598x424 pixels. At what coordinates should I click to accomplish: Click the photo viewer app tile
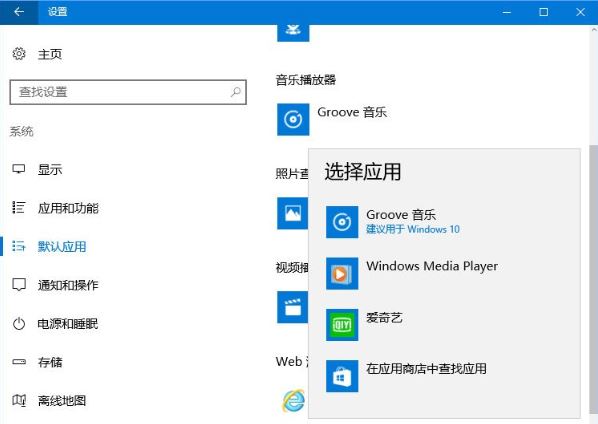pyautogui.click(x=293, y=213)
